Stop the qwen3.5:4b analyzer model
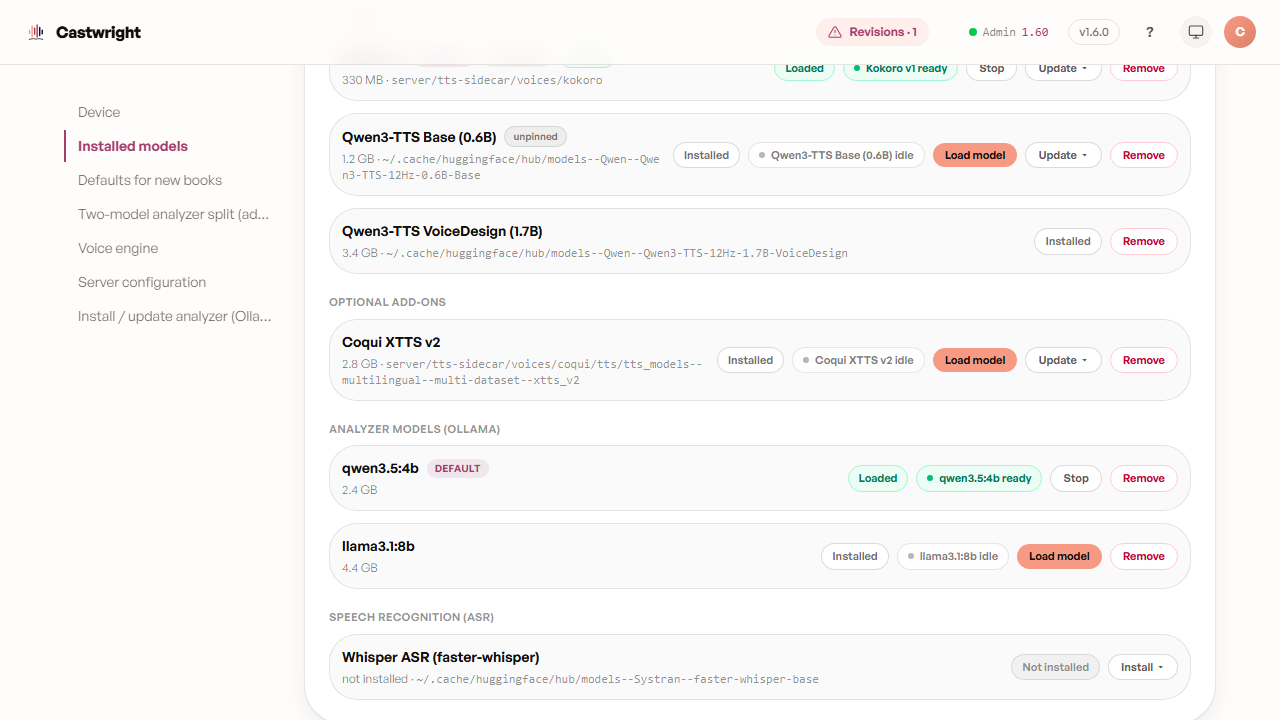Screen dimensions: 1280x720 click(x=1076, y=478)
